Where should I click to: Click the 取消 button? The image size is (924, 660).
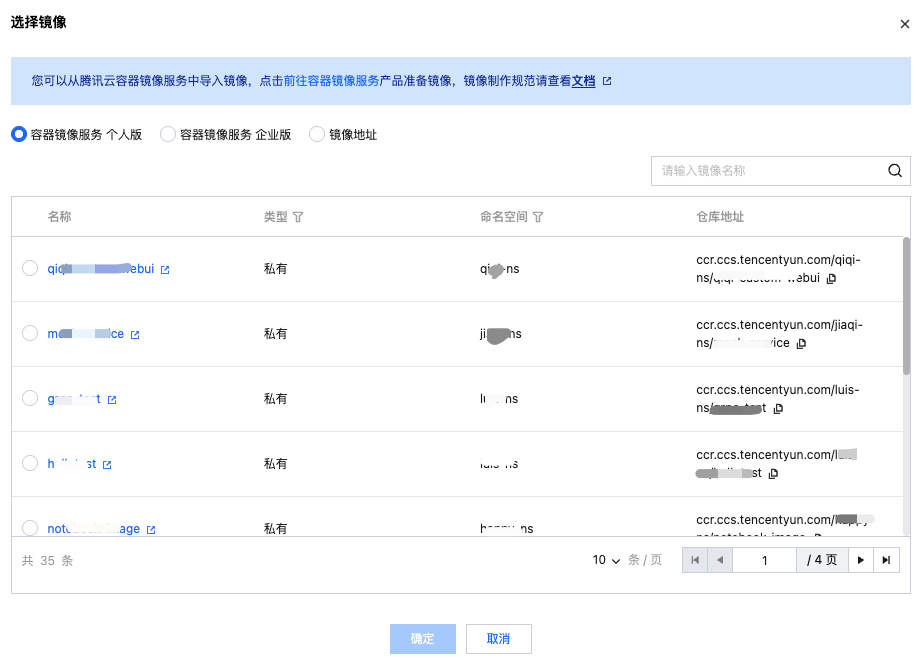coord(498,639)
